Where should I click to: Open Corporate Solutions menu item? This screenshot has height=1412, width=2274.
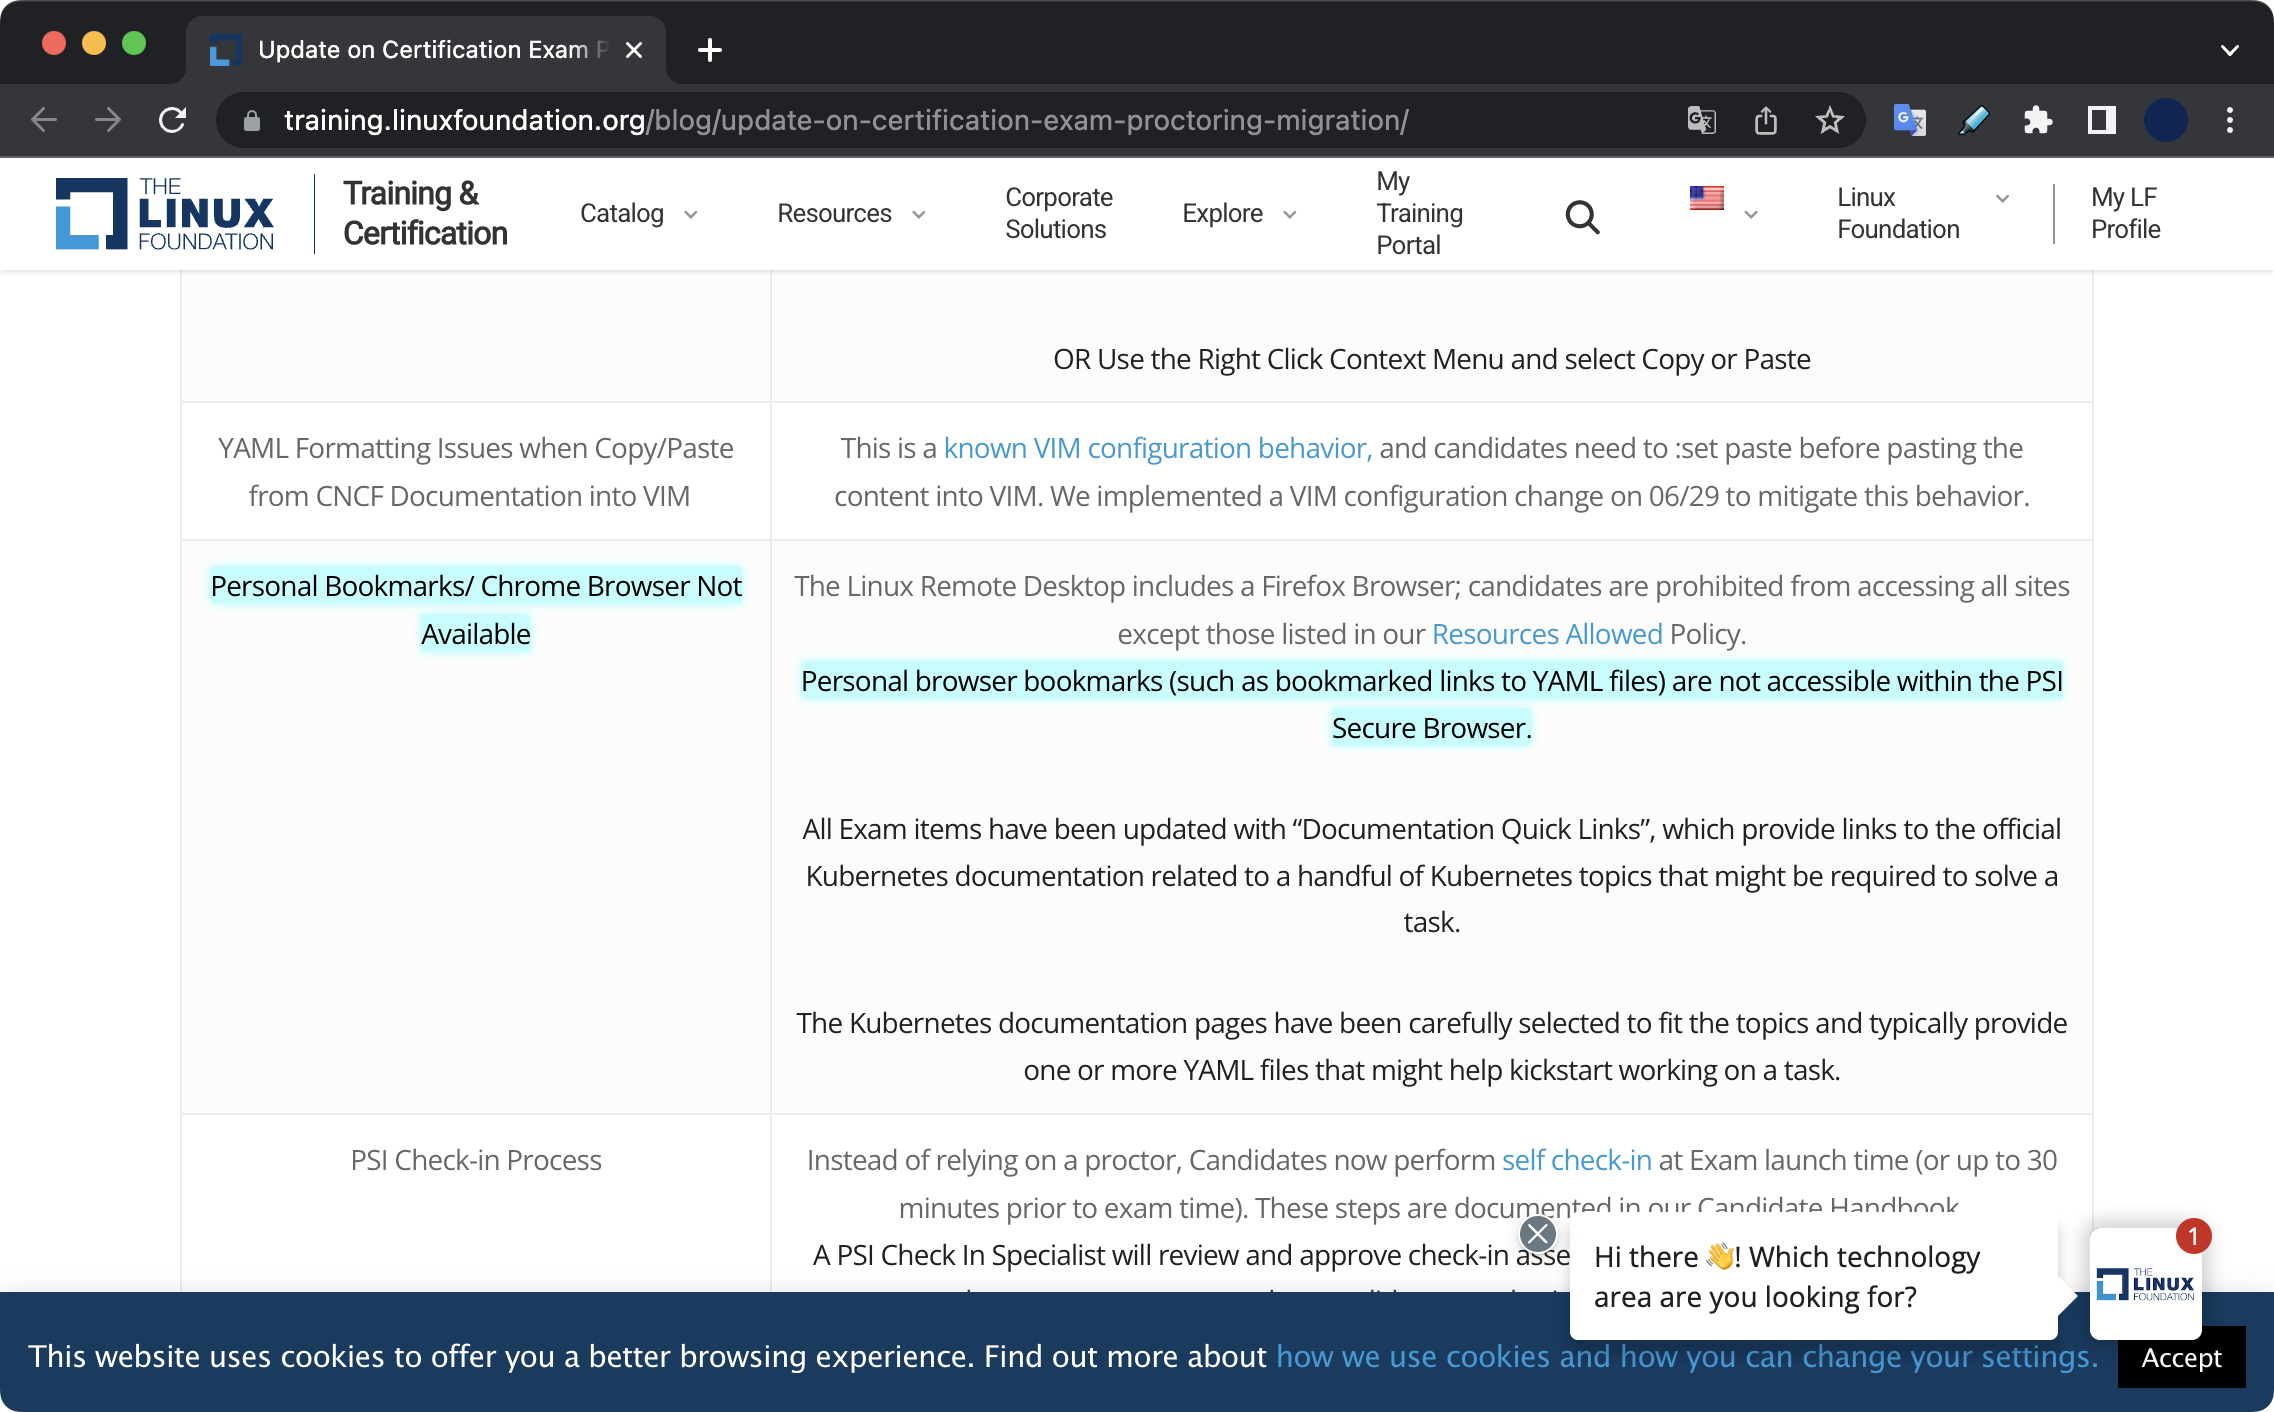1058,213
